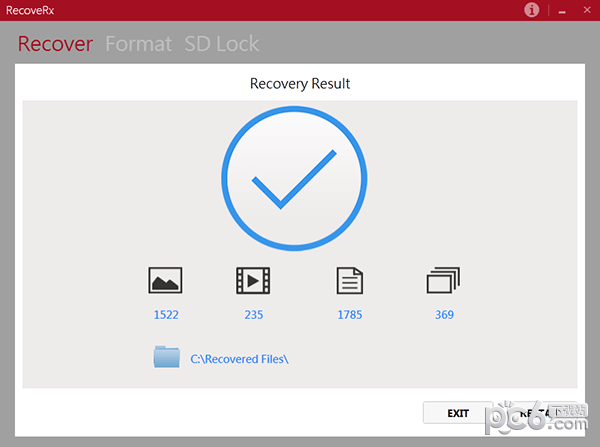Viewport: 600px width, 447px height.
Task: Open the blue Recovered Files folder icon
Action: (166, 357)
